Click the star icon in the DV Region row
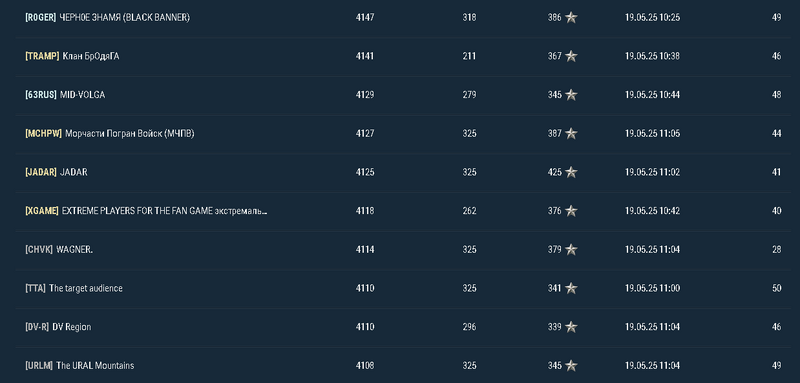800x383 pixels. click(x=571, y=327)
